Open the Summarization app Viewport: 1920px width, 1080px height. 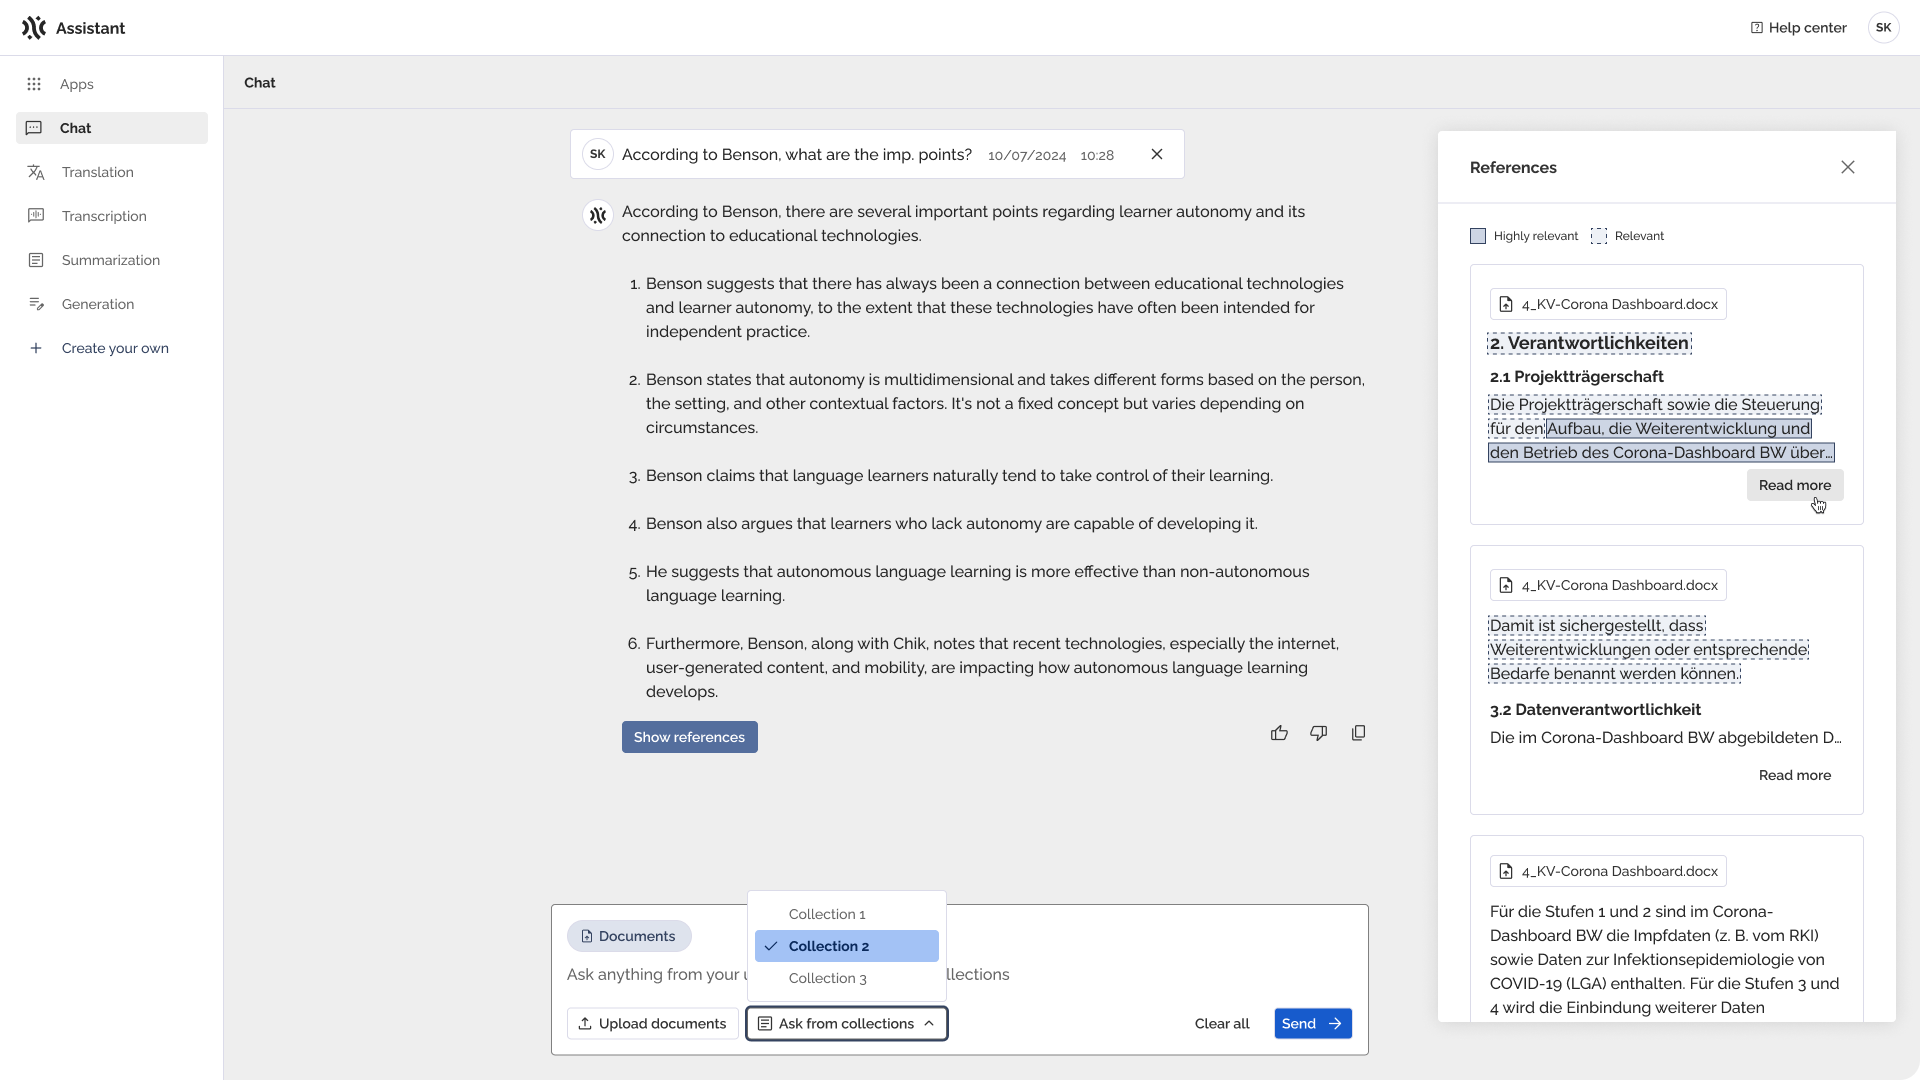(108, 260)
